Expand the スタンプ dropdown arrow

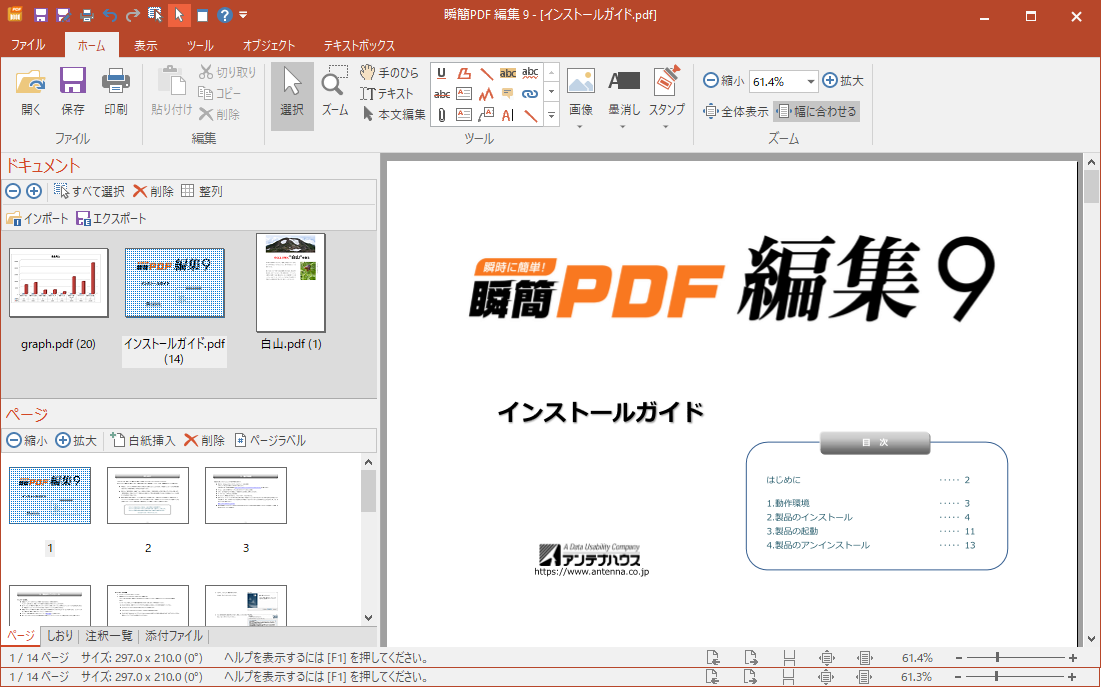pyautogui.click(x=666, y=127)
